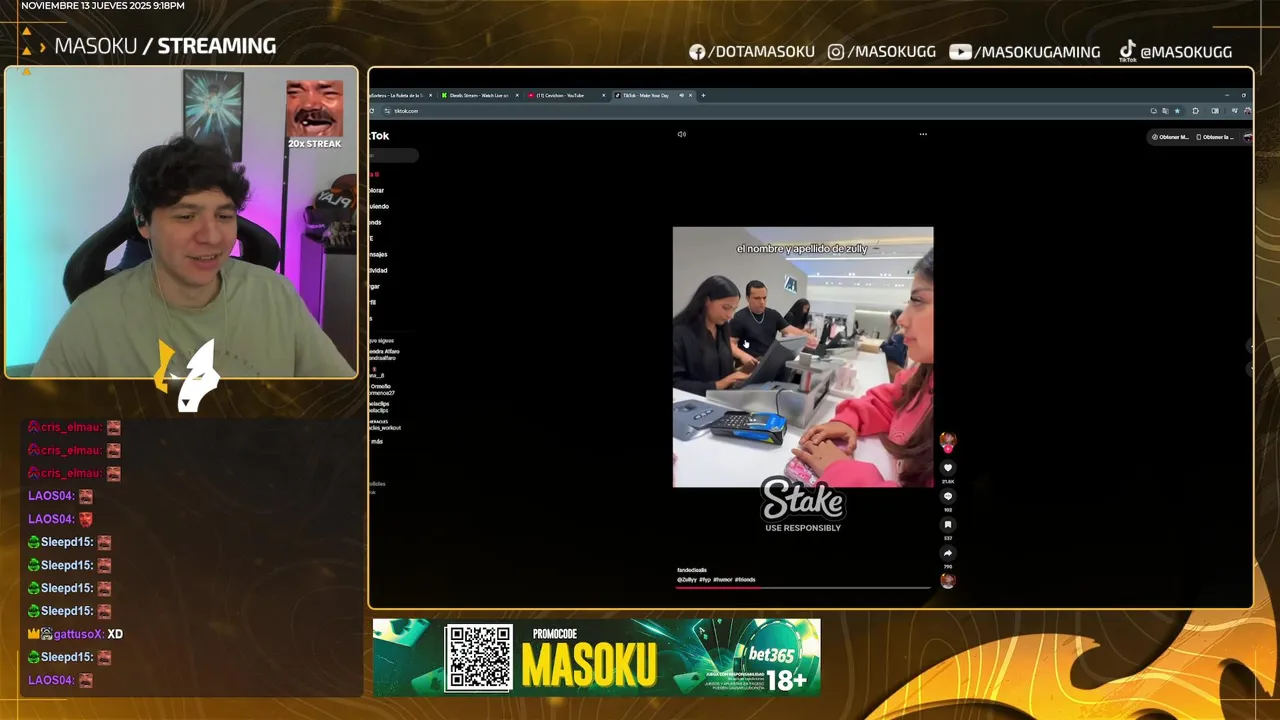The height and width of the screenshot is (720, 1280).
Task: Switch to La Ruleta sorteos tab
Action: [x=400, y=95]
